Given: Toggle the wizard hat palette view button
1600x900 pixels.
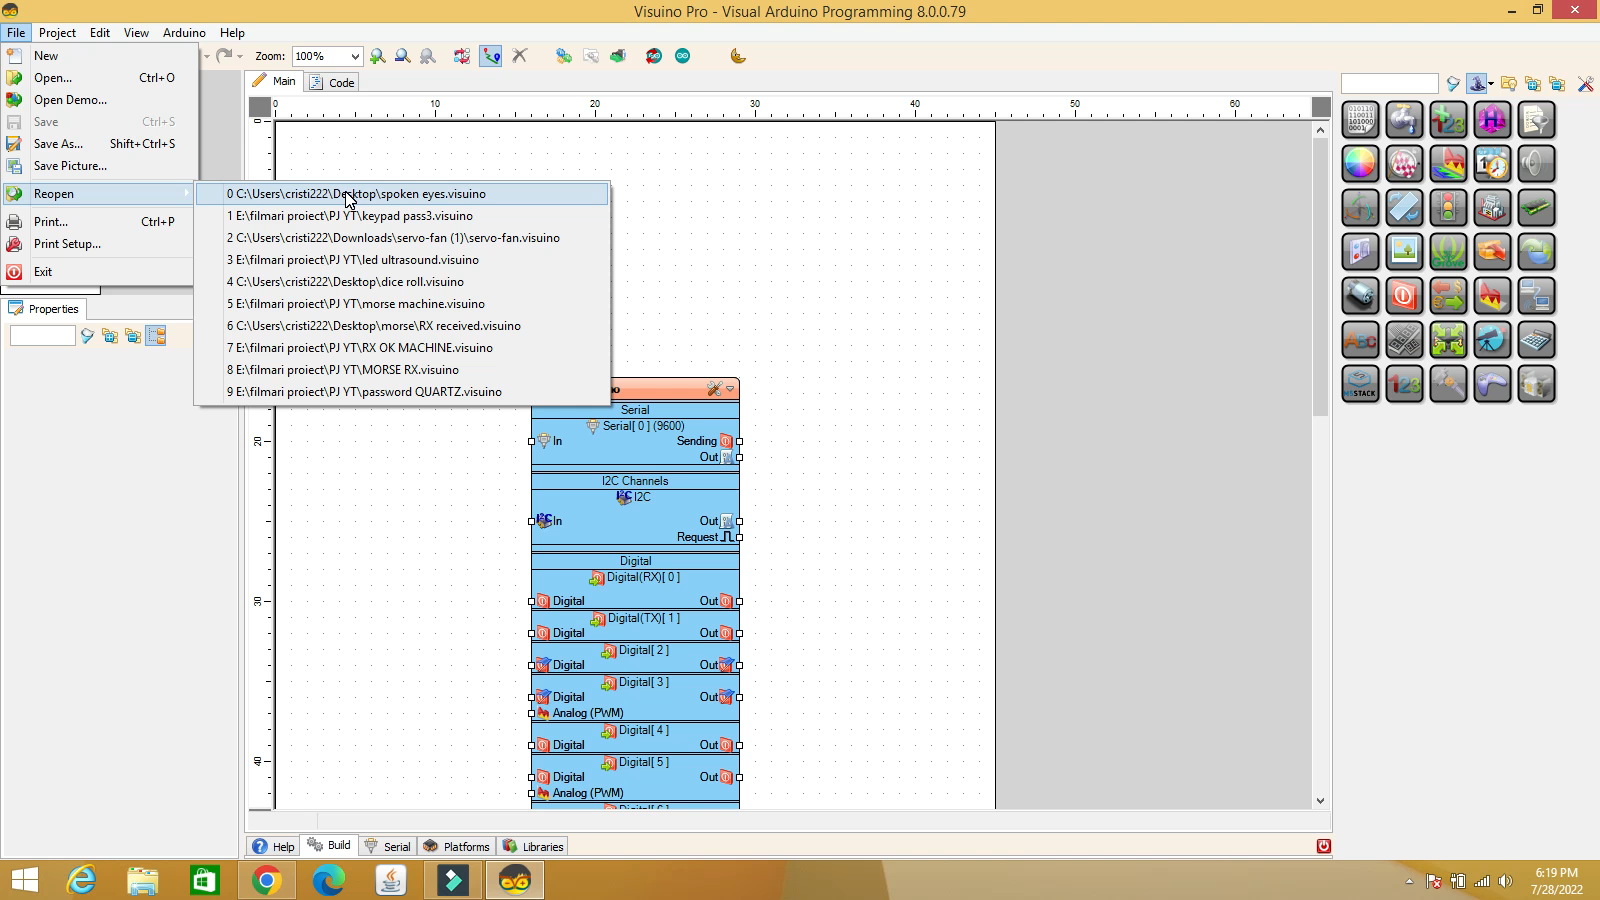Looking at the screenshot, I should click(1477, 84).
